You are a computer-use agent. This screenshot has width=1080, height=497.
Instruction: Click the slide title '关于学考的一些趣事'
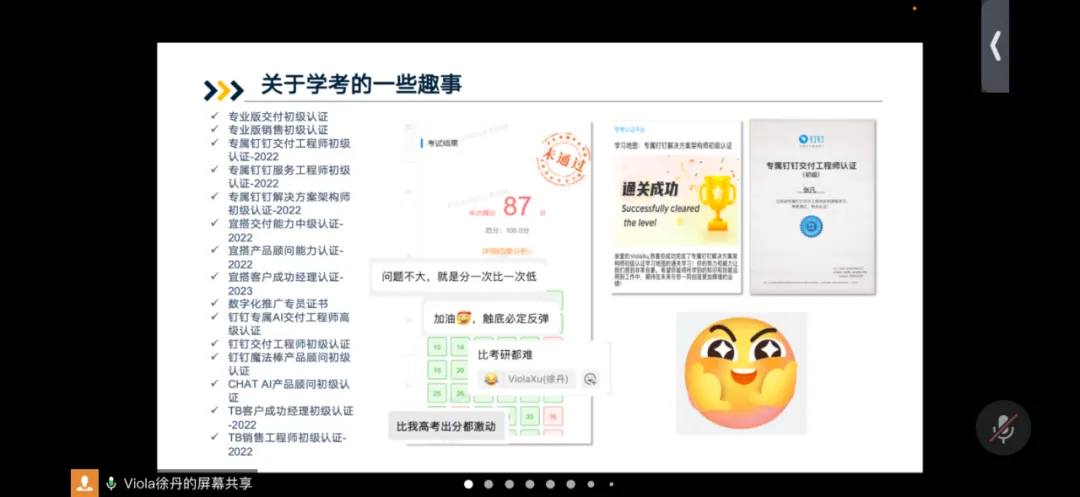361,85
